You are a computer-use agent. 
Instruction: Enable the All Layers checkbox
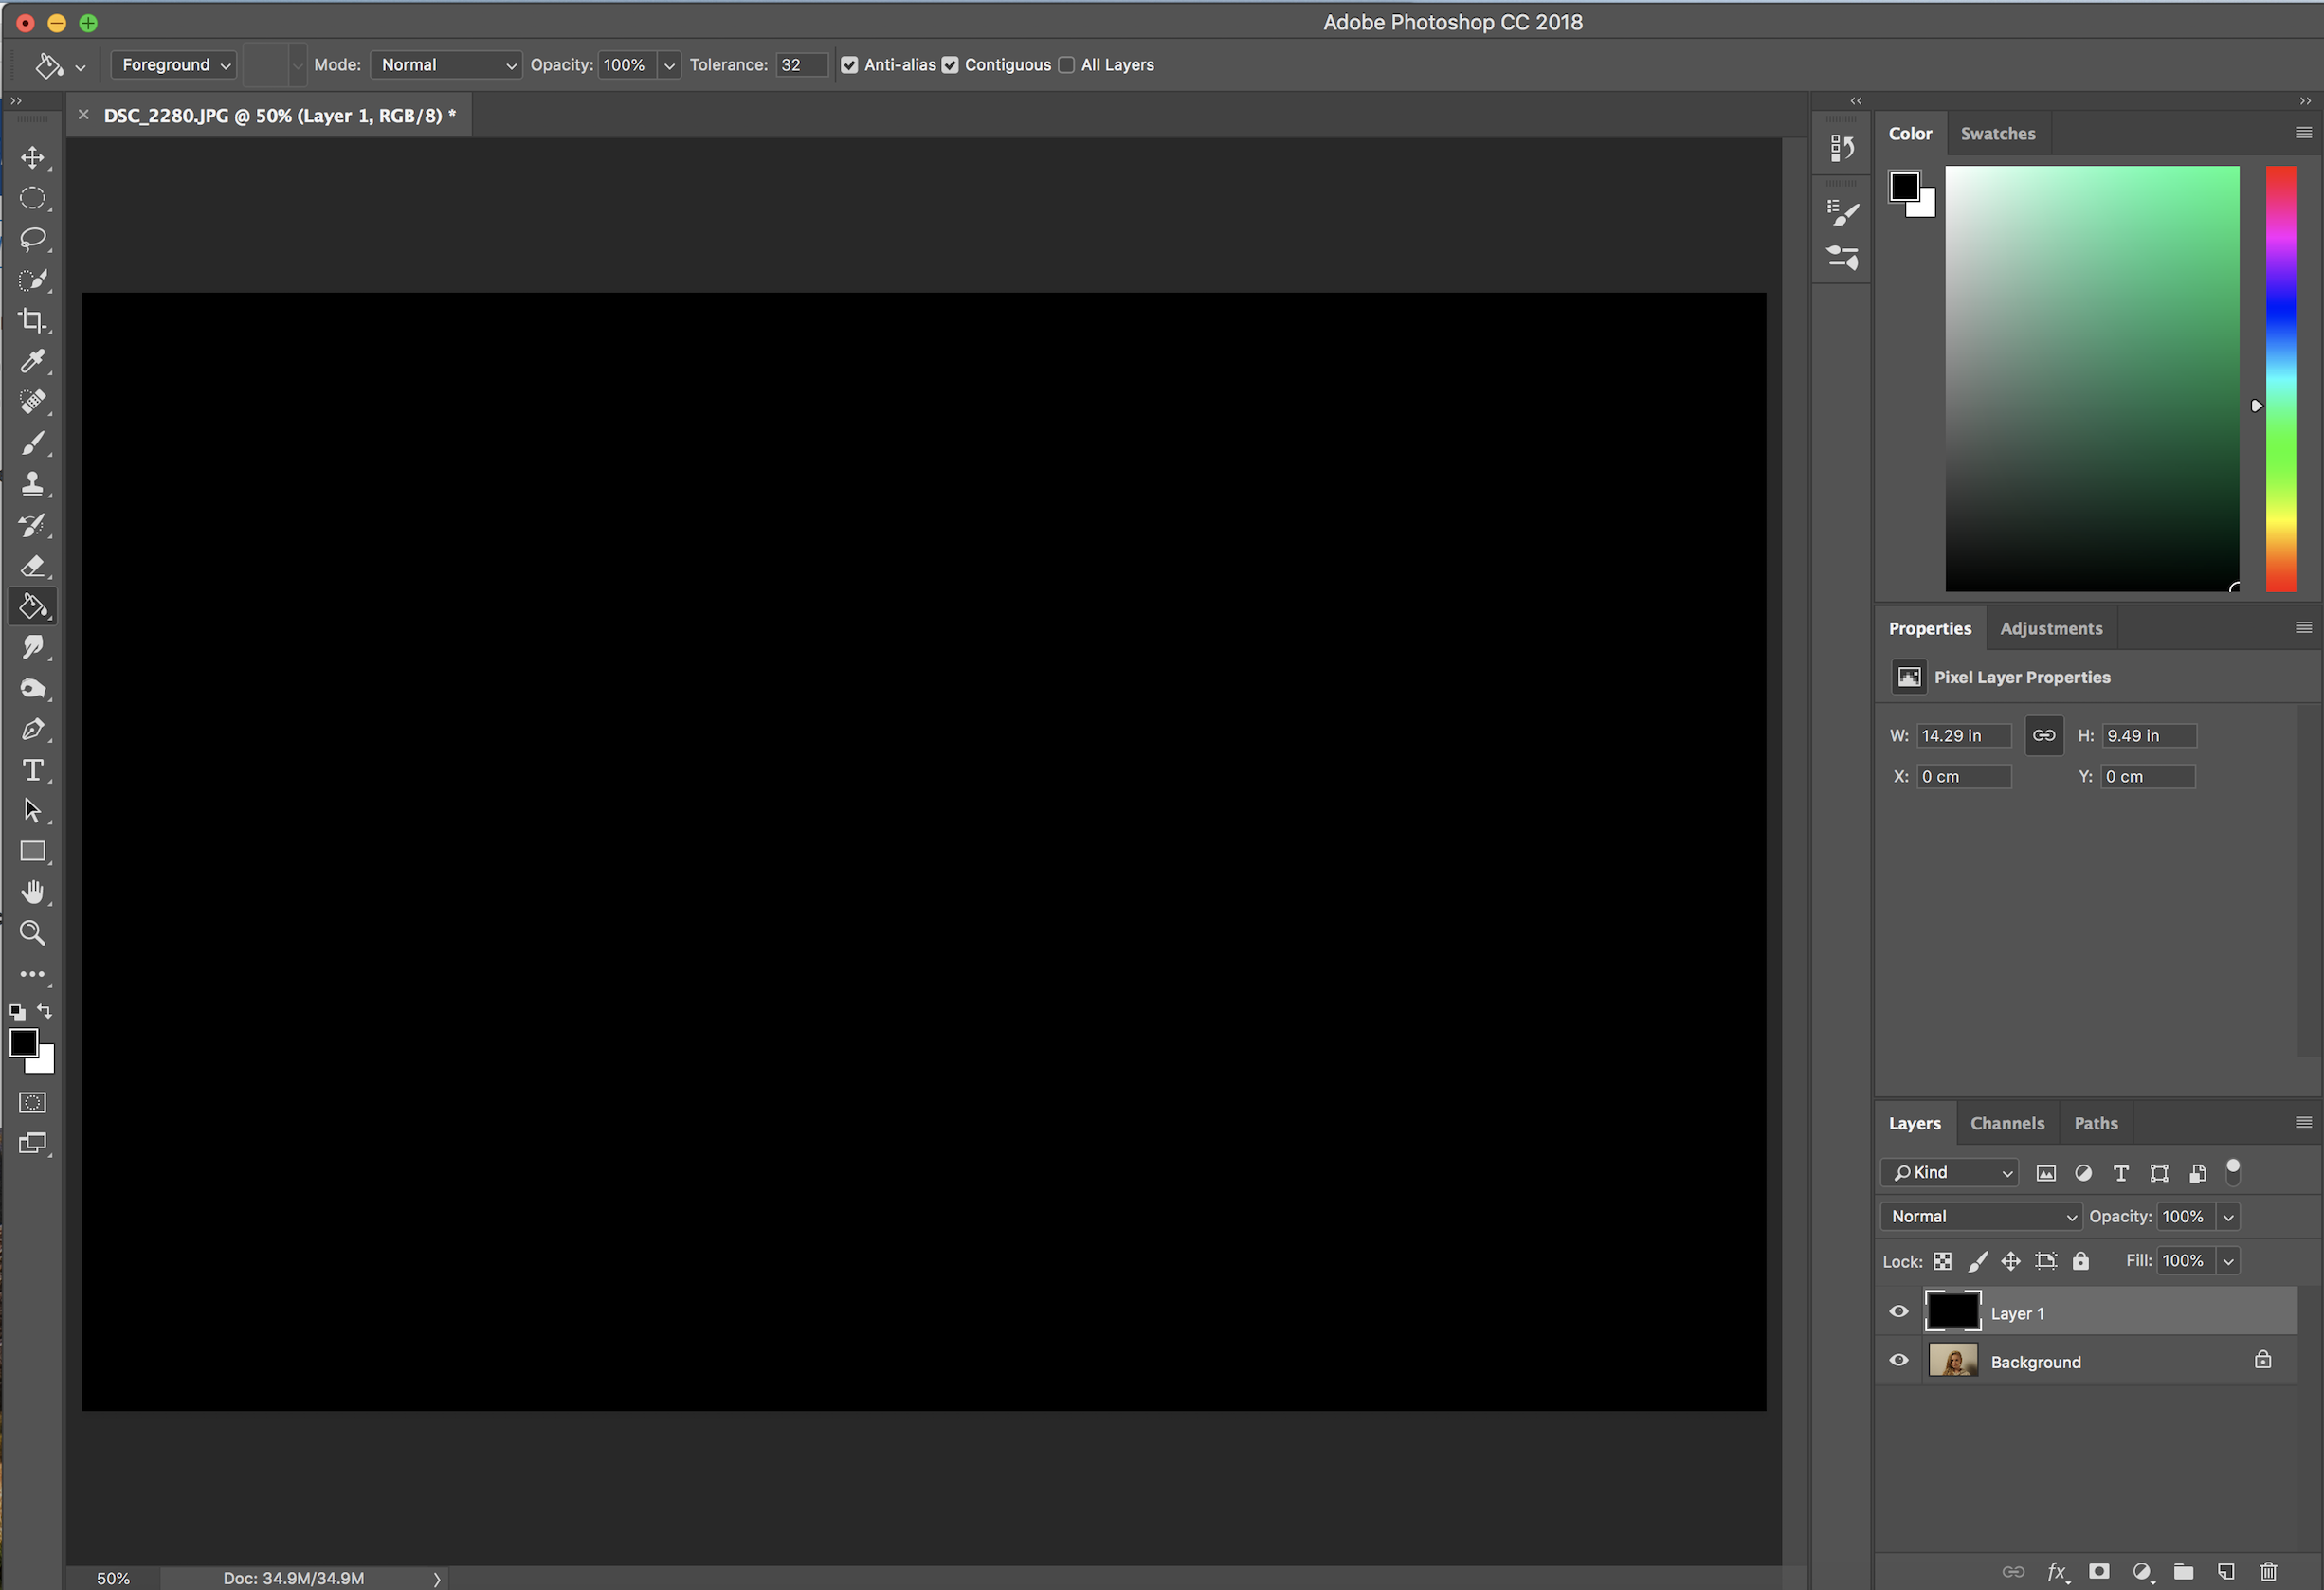coord(1066,65)
